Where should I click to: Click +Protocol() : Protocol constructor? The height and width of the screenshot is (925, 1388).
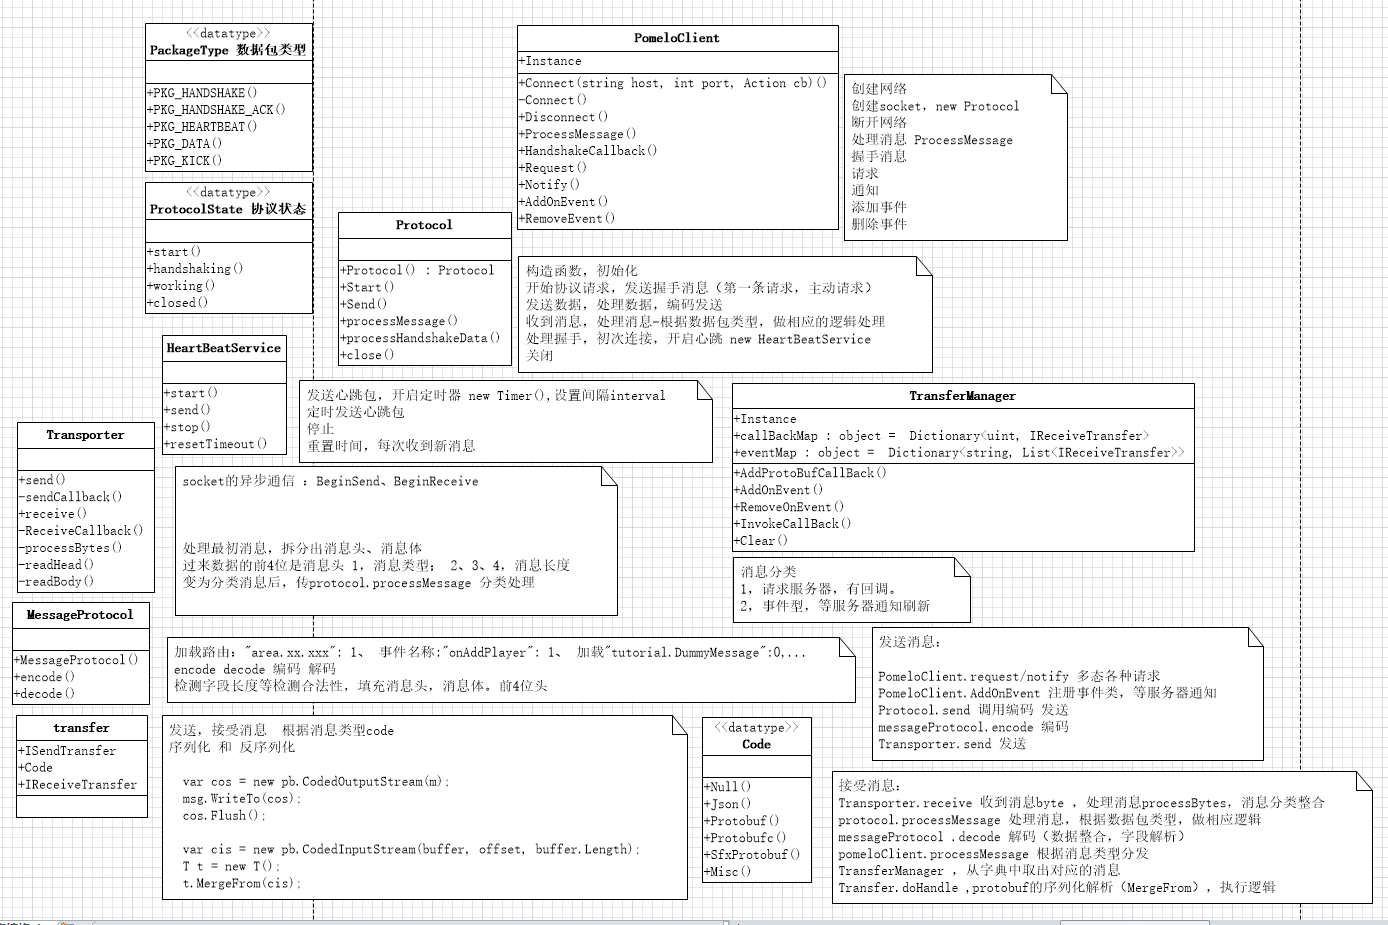click(417, 271)
